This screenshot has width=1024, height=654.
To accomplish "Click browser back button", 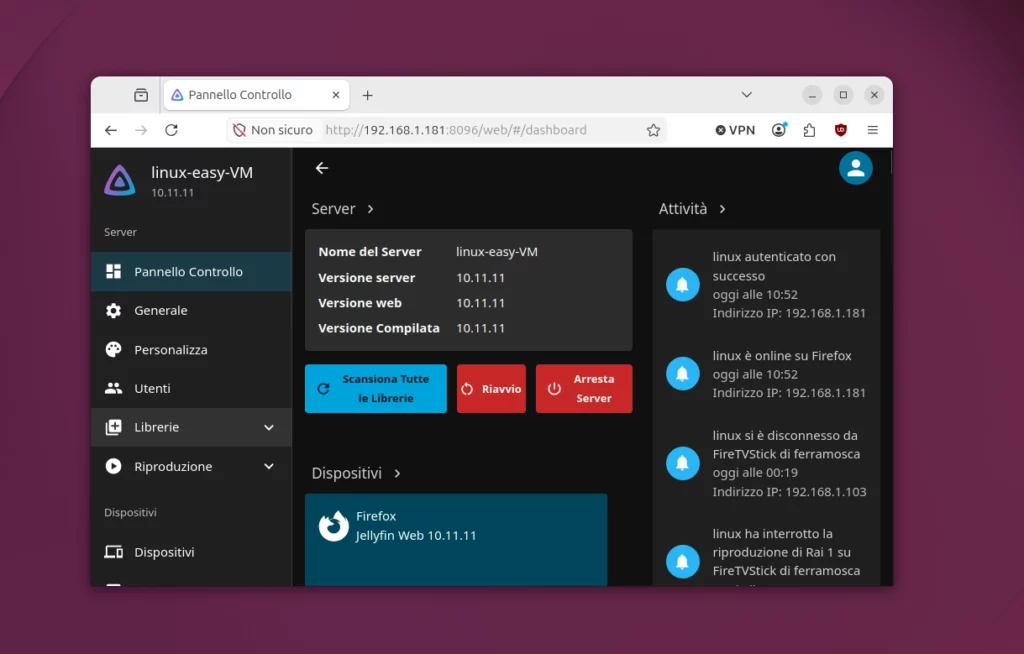I will coord(111,130).
